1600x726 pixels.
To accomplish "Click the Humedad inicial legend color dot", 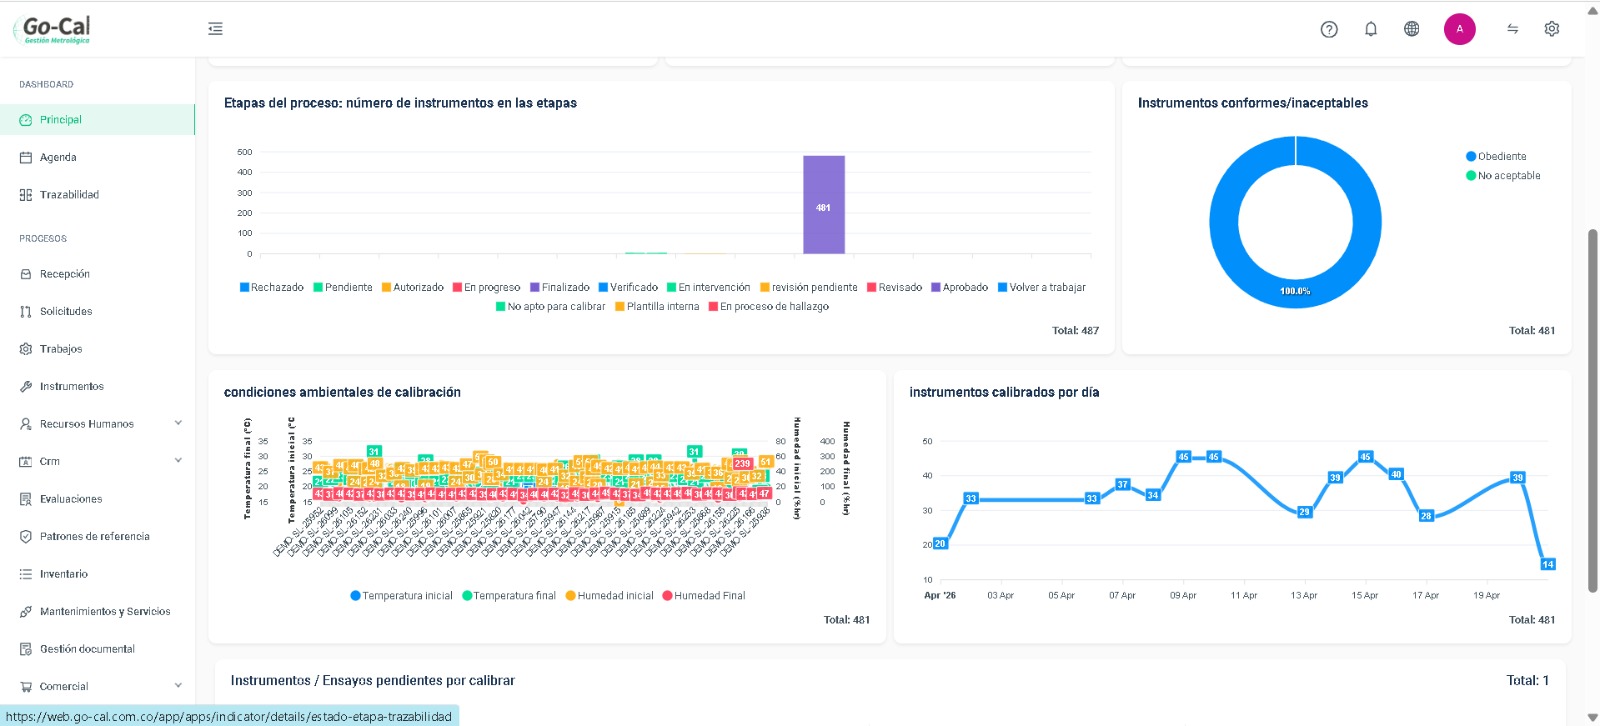I will tap(571, 596).
